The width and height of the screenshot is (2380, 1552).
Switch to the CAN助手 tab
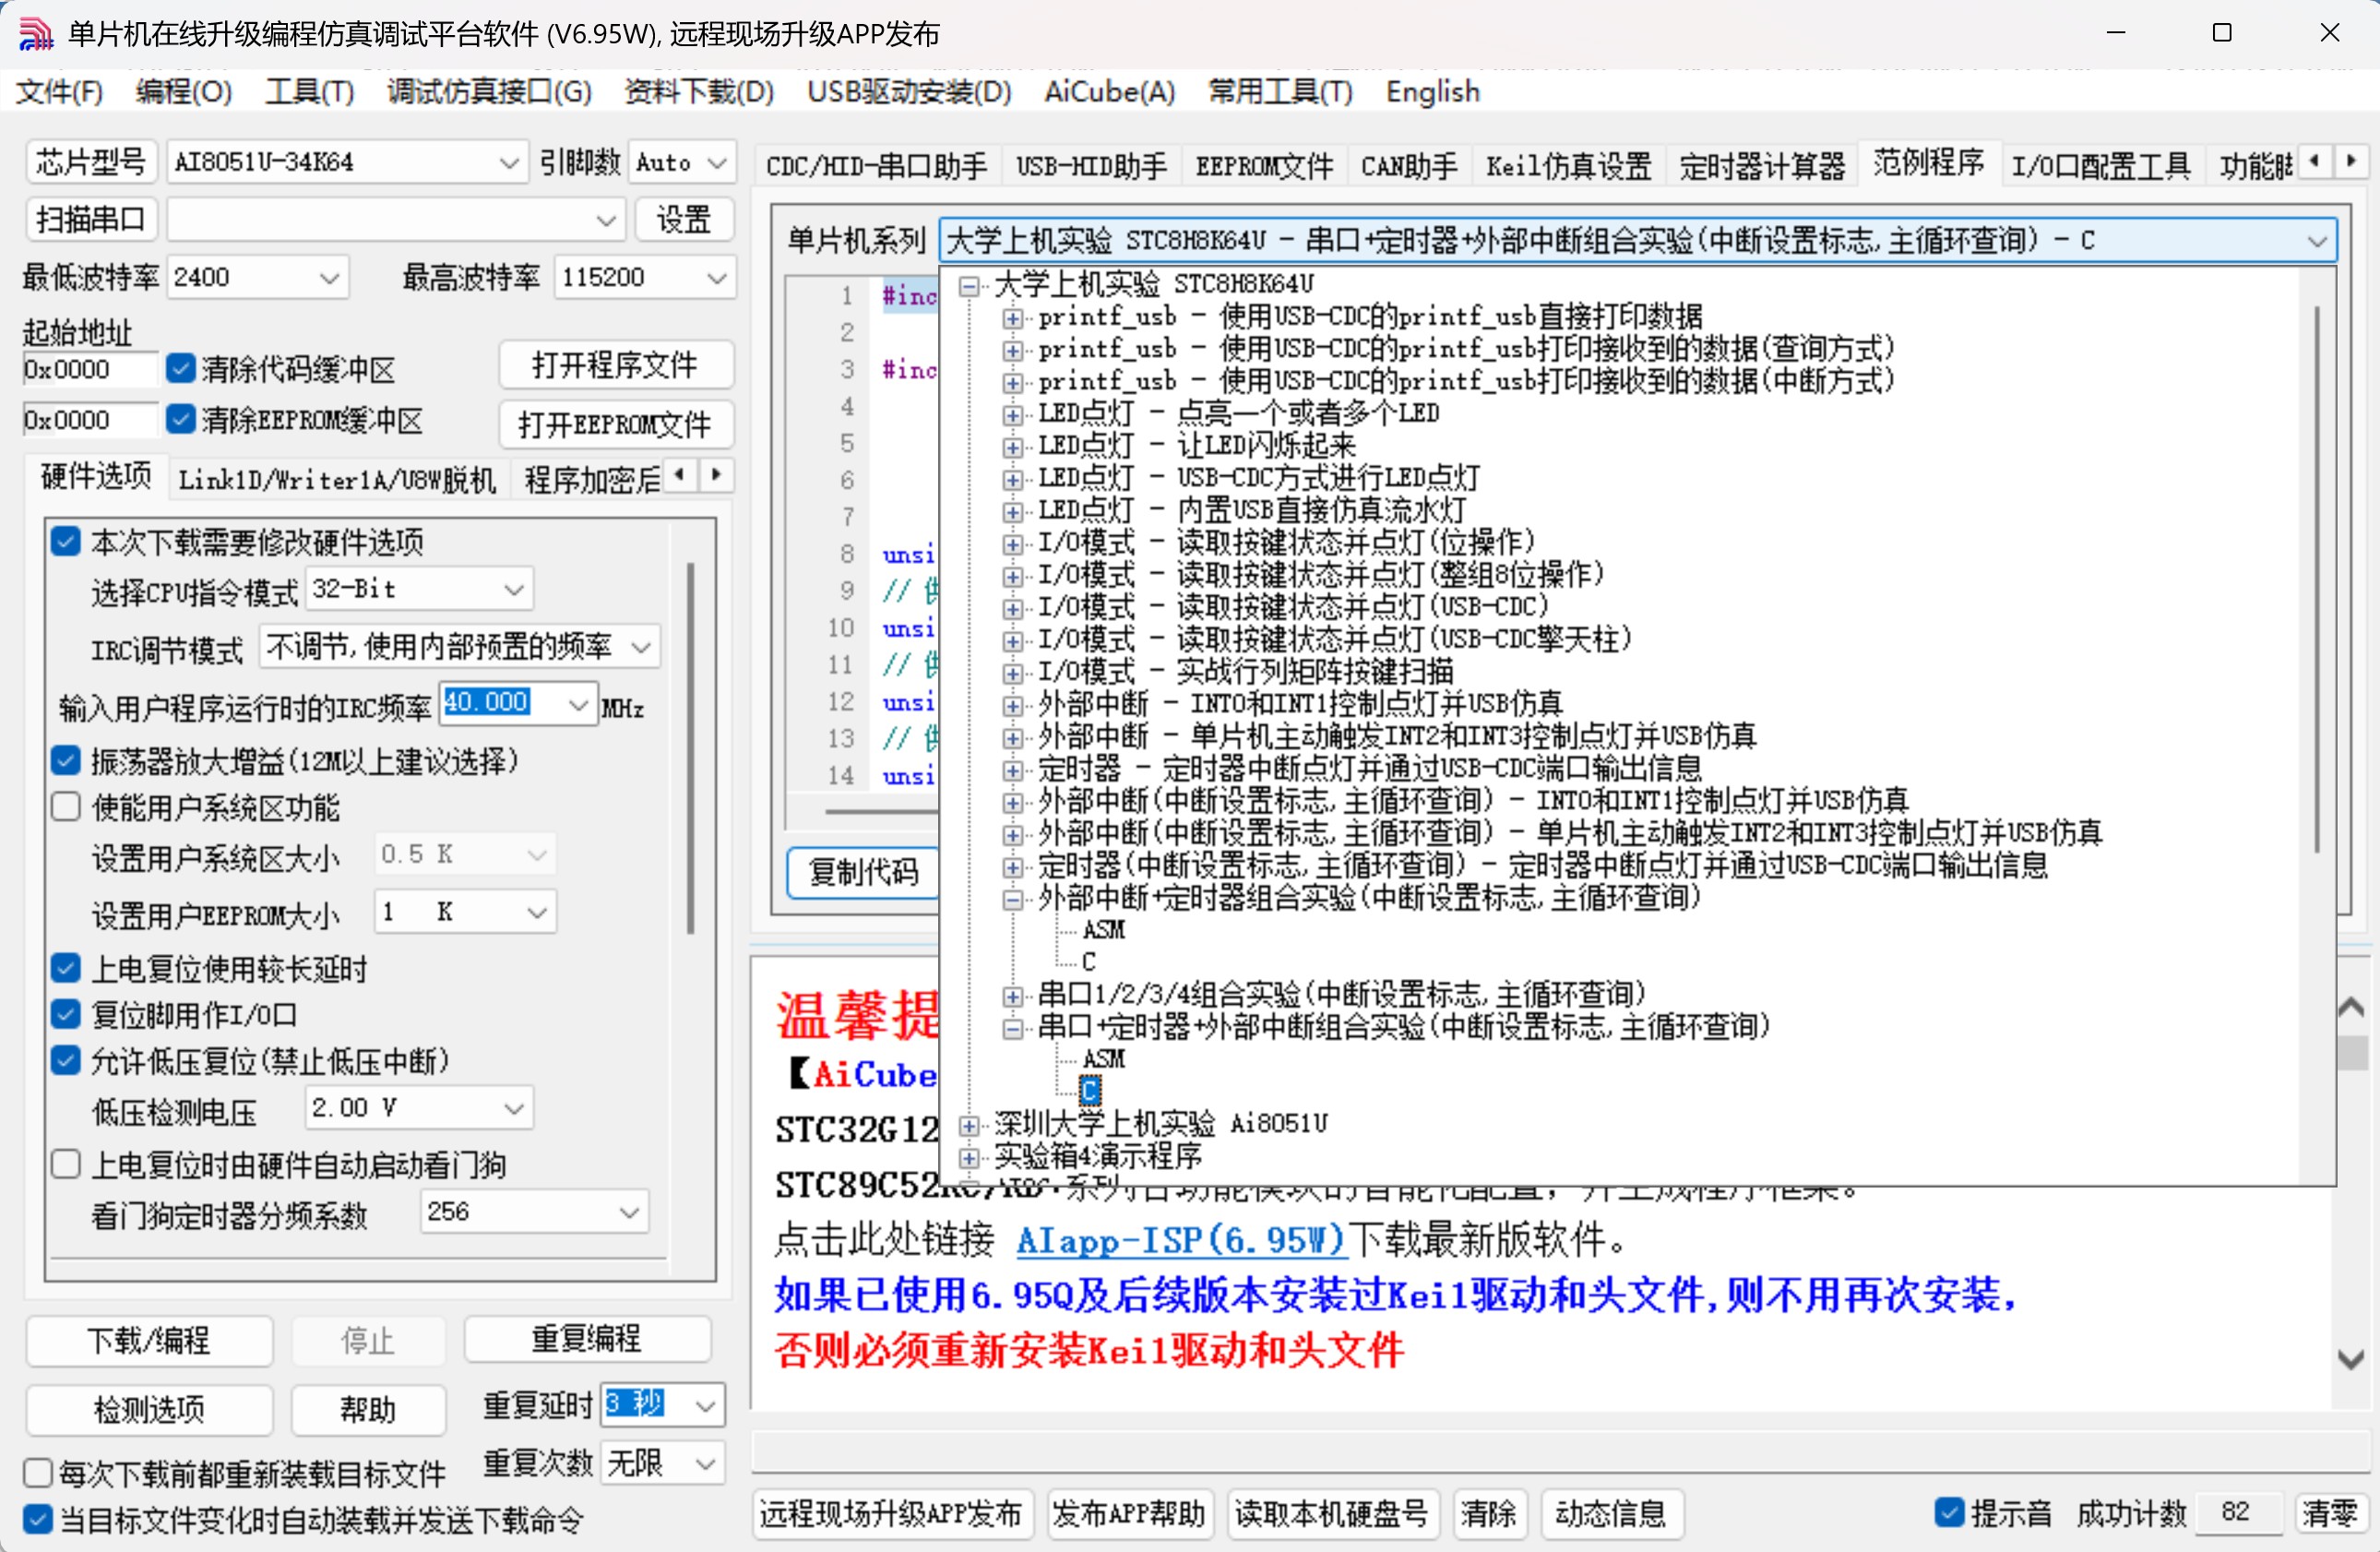[x=1409, y=165]
